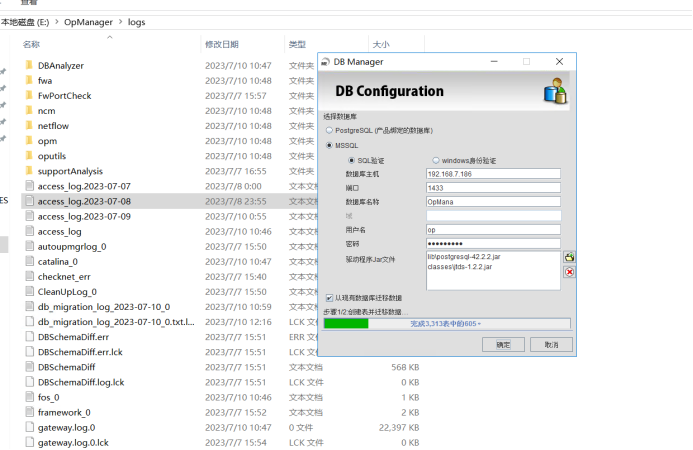Choose windows身份验证 authentication option
The image size is (693, 450).
(436, 160)
